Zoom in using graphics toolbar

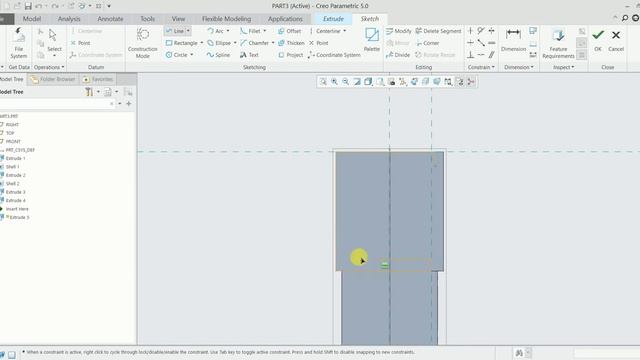click(x=335, y=82)
